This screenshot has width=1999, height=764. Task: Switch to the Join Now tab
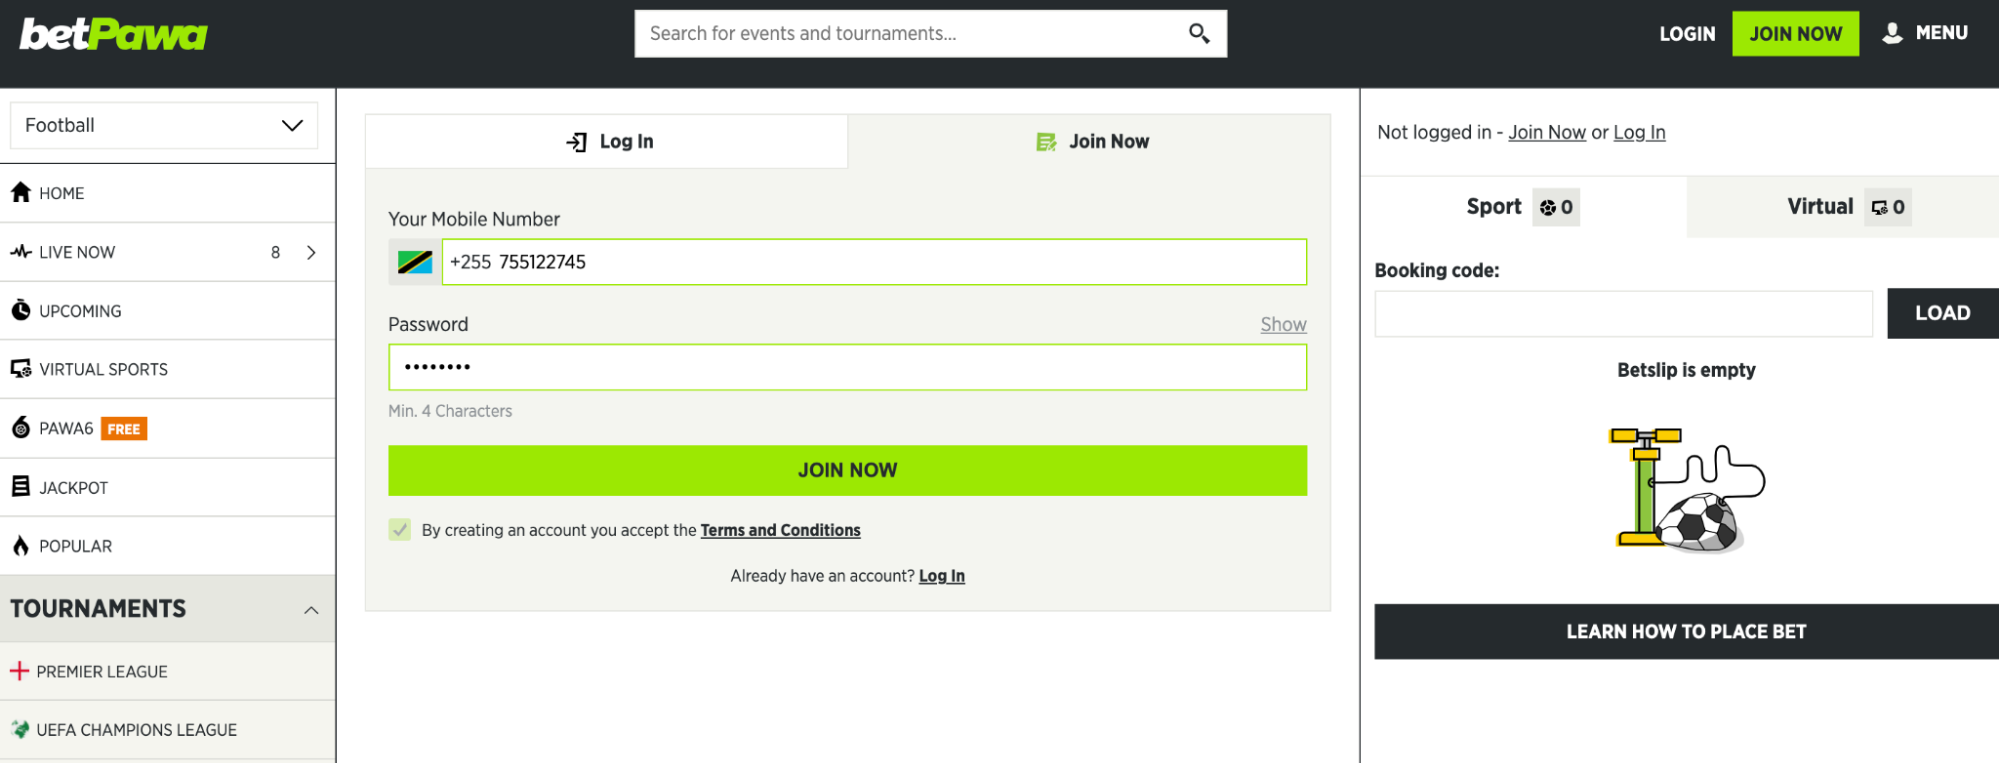click(x=1089, y=142)
